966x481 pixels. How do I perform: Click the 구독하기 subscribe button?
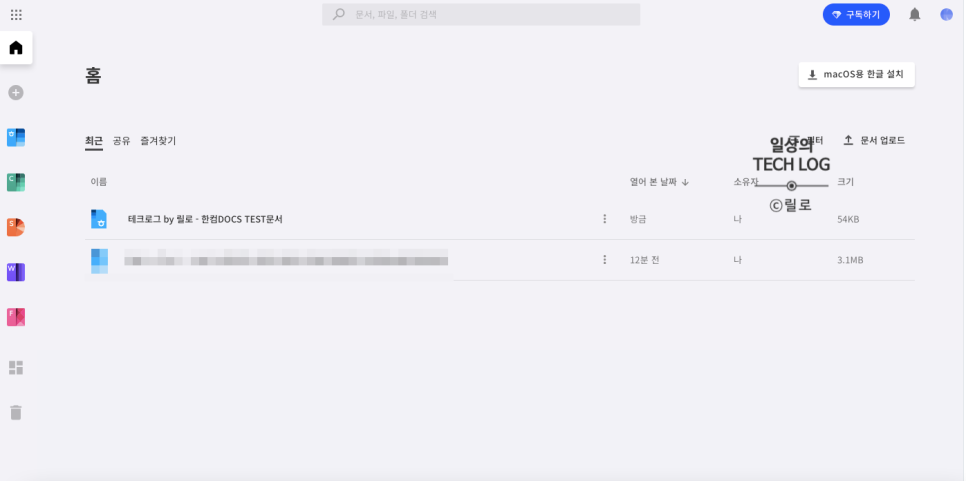856,15
